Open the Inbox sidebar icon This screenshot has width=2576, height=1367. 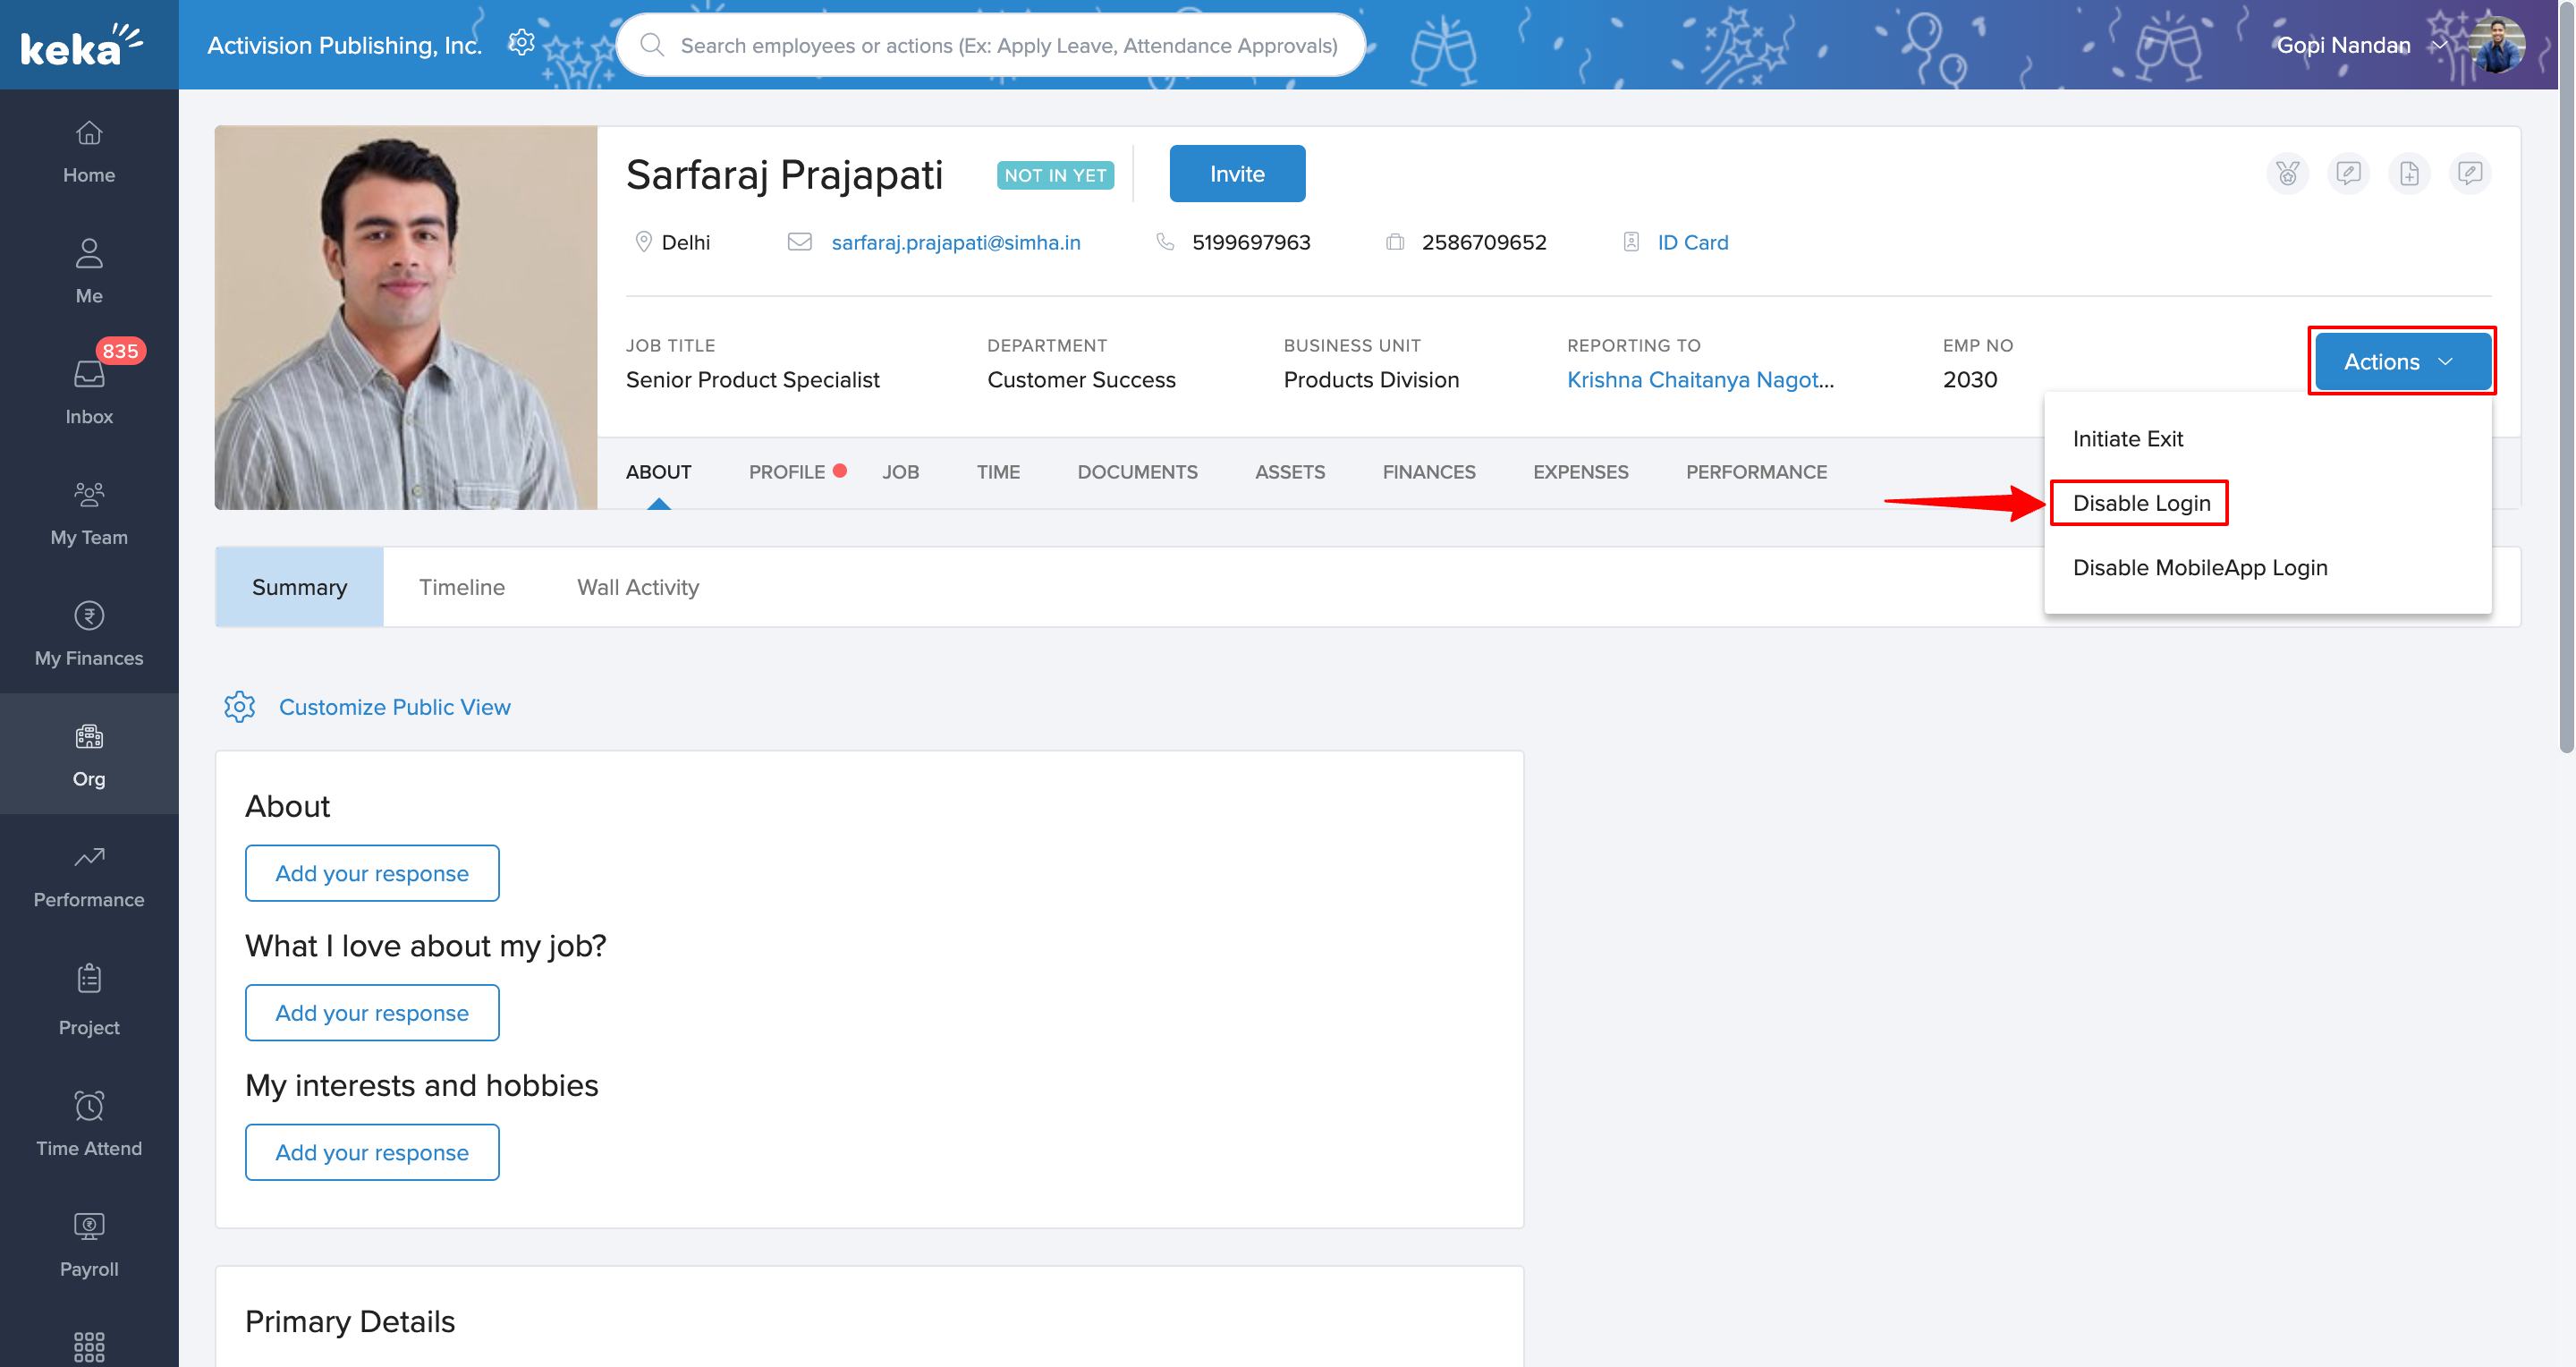pos(89,375)
